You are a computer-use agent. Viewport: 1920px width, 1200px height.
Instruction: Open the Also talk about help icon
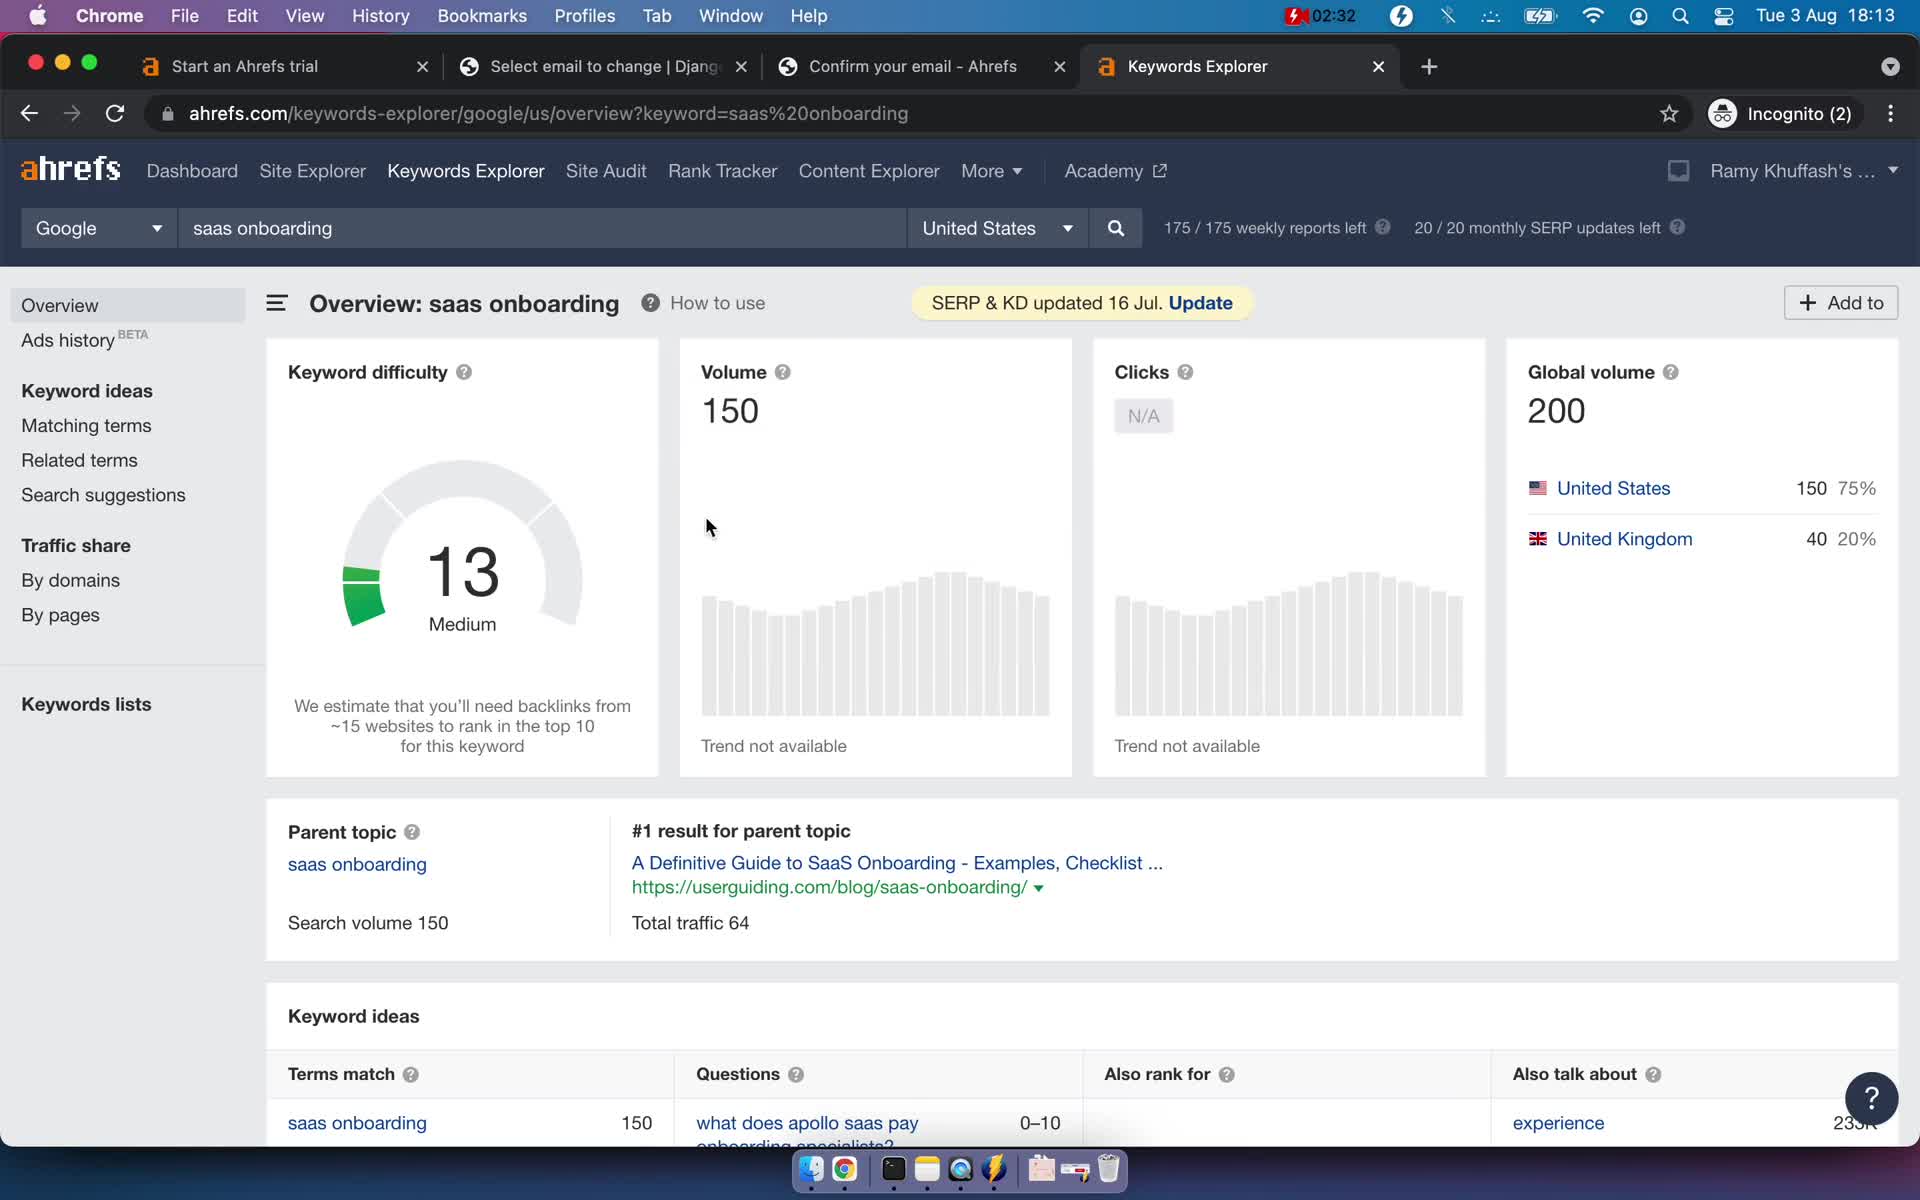(x=1653, y=1074)
